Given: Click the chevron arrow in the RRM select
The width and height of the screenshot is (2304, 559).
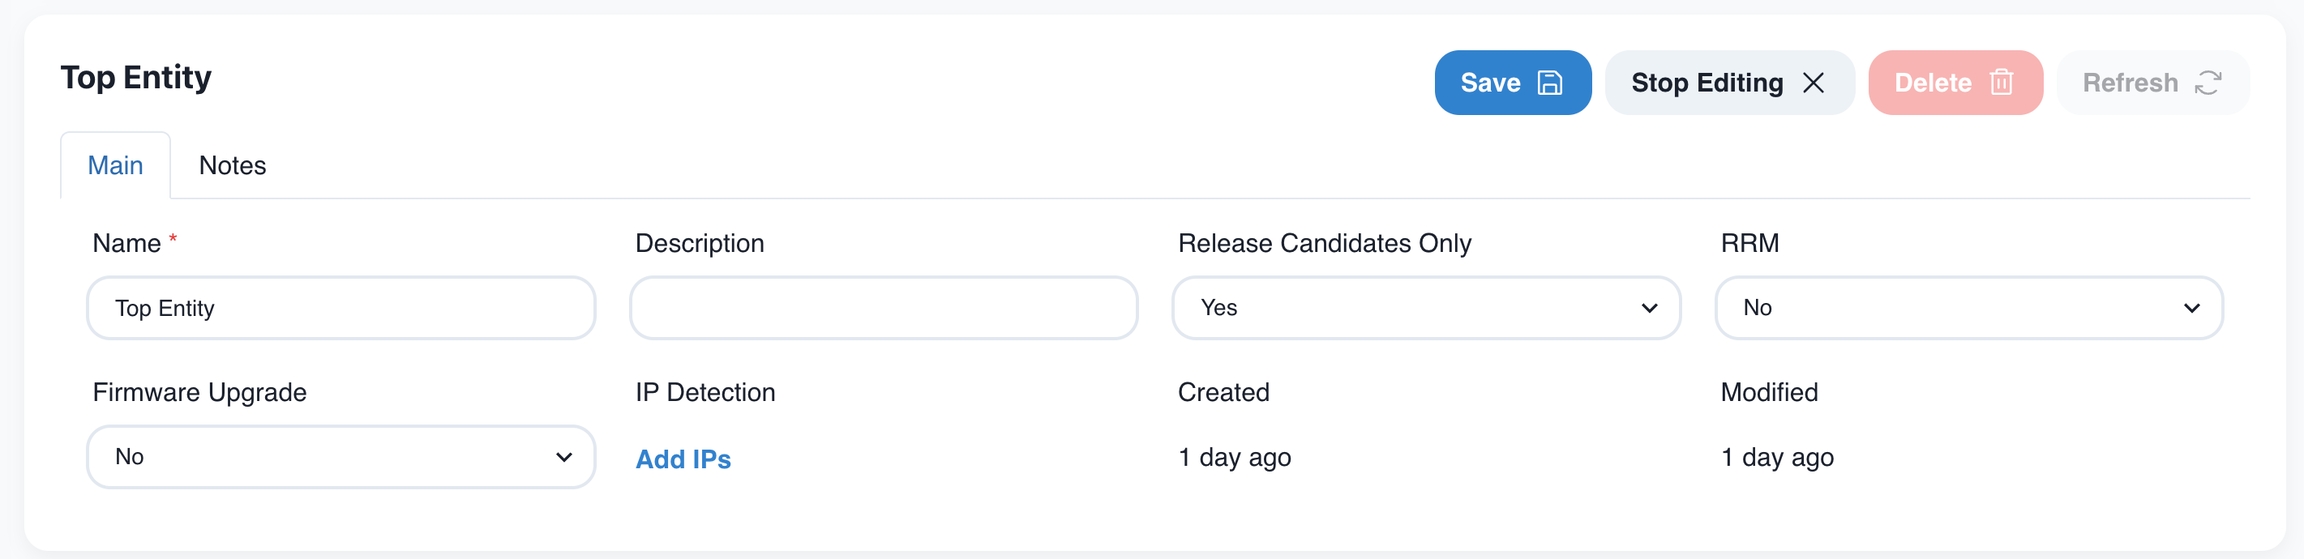Looking at the screenshot, I should [2191, 308].
